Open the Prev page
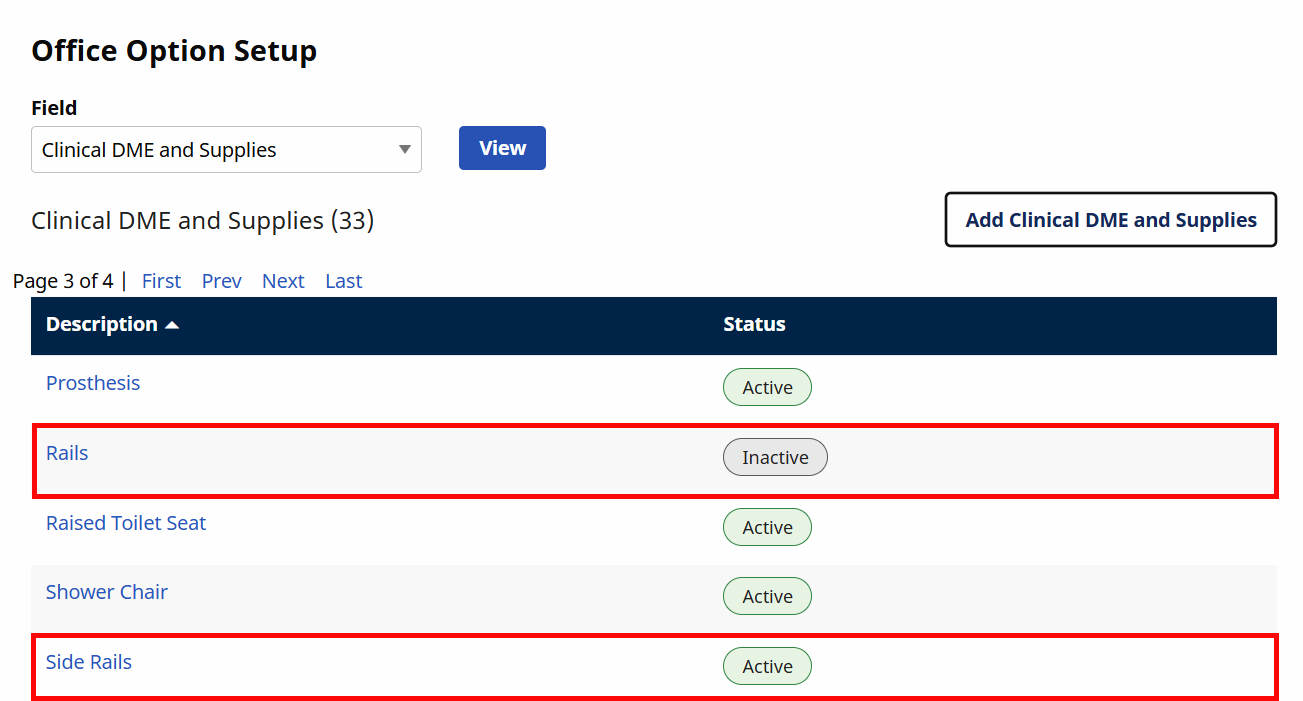The width and height of the screenshot is (1303, 701). (221, 281)
